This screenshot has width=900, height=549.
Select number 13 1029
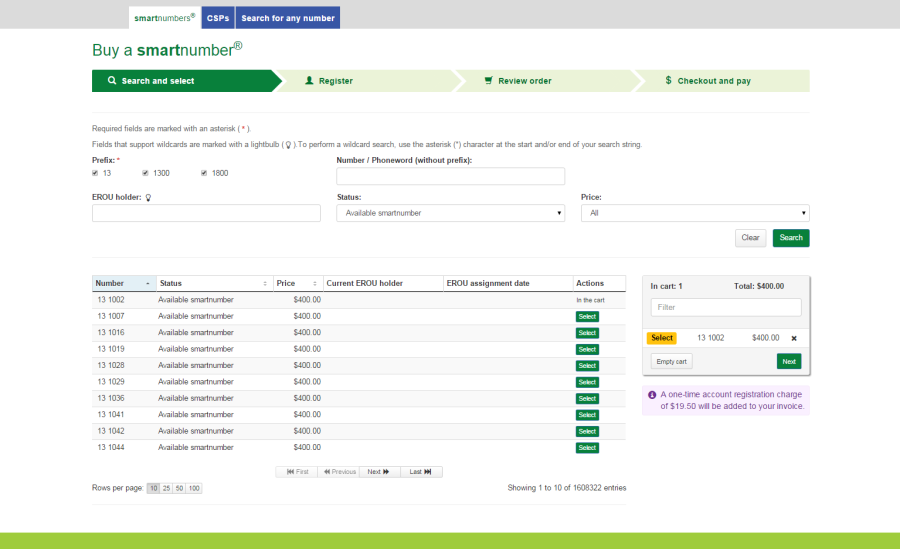587,382
